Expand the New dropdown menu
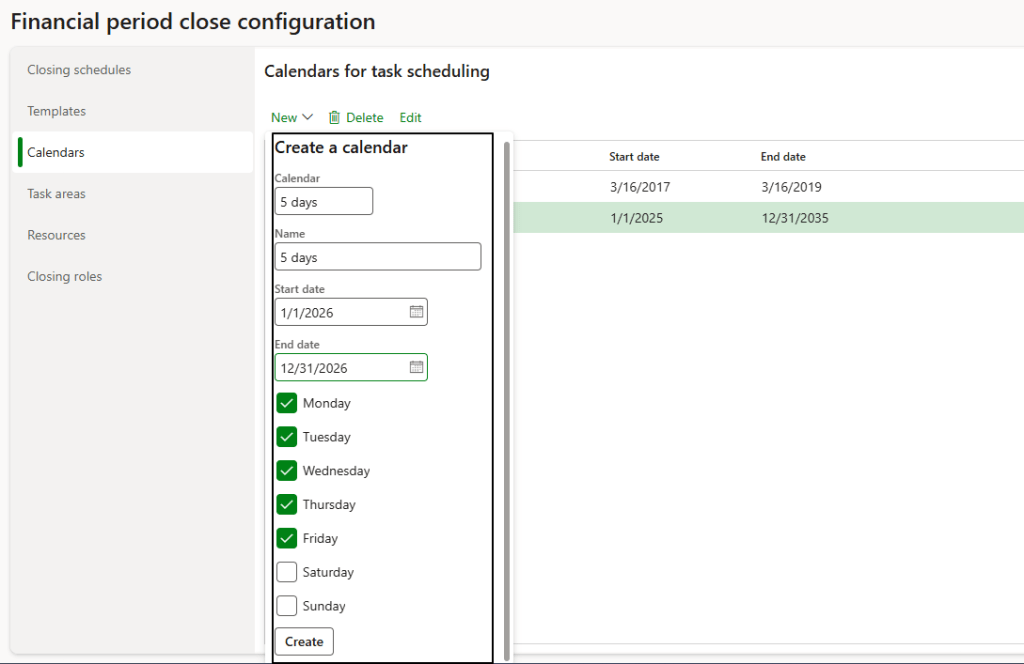1024x664 pixels. (x=292, y=118)
